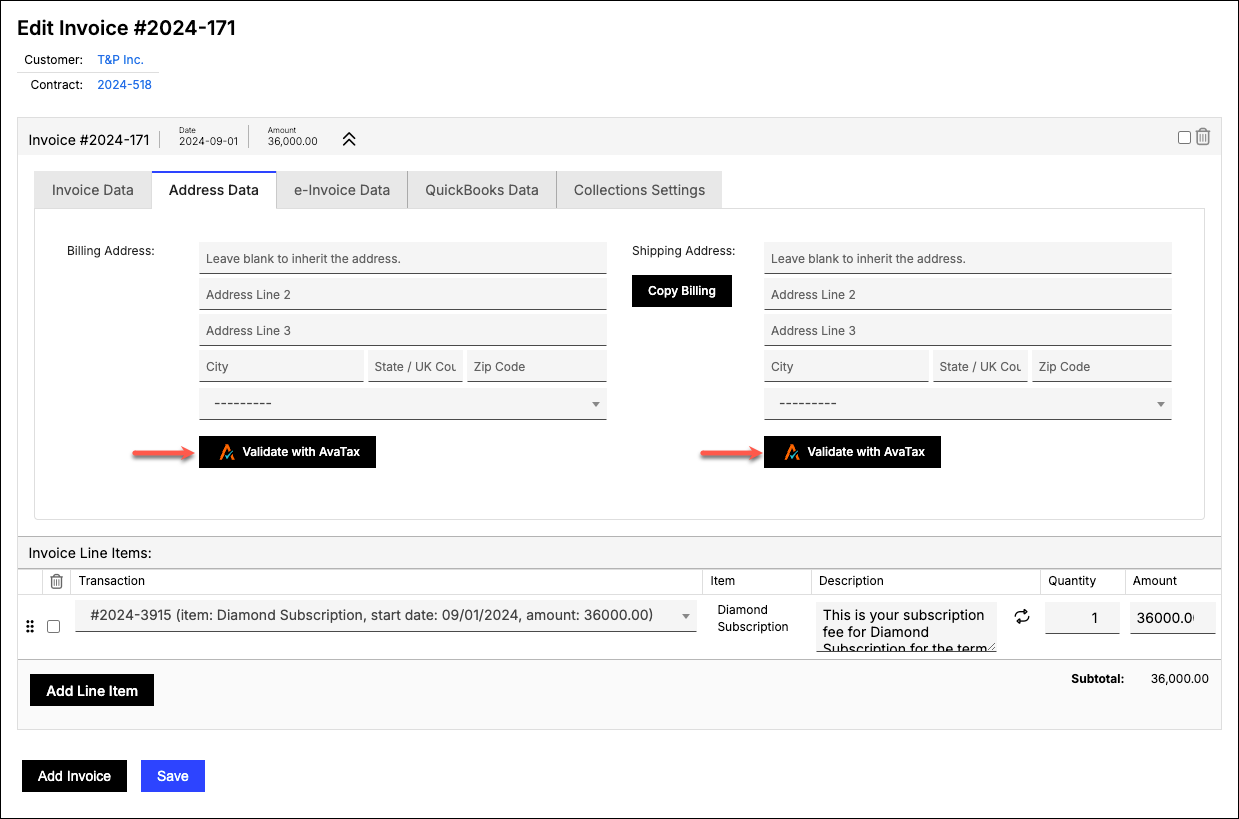Focus billing Address Line 3 field

(x=403, y=330)
